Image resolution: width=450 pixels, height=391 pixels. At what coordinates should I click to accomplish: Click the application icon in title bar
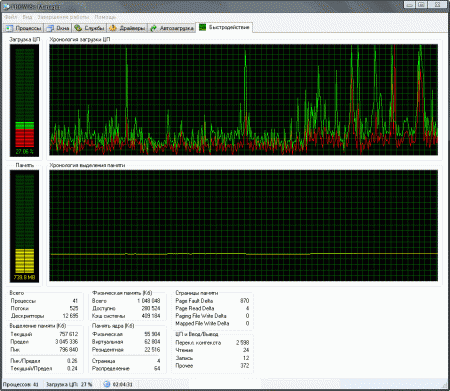[6, 7]
